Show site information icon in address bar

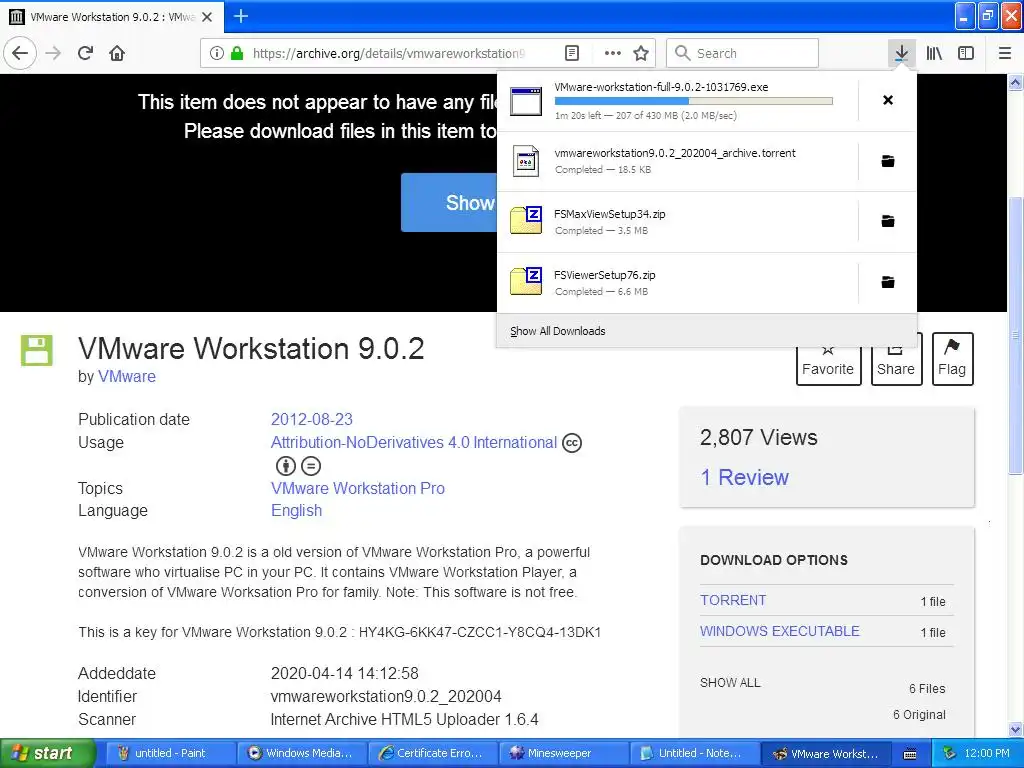coord(217,54)
